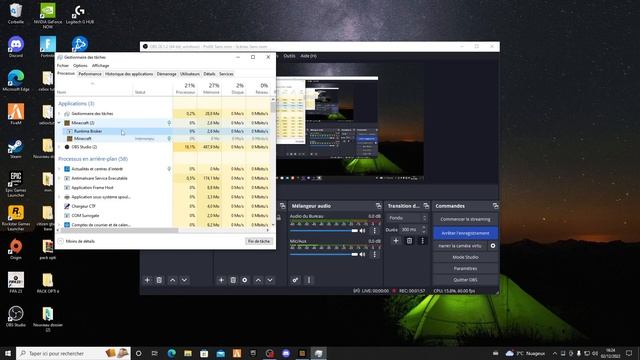This screenshot has height=360, width=640.
Task: Open the Outils menu in OBS
Action: pos(289,56)
